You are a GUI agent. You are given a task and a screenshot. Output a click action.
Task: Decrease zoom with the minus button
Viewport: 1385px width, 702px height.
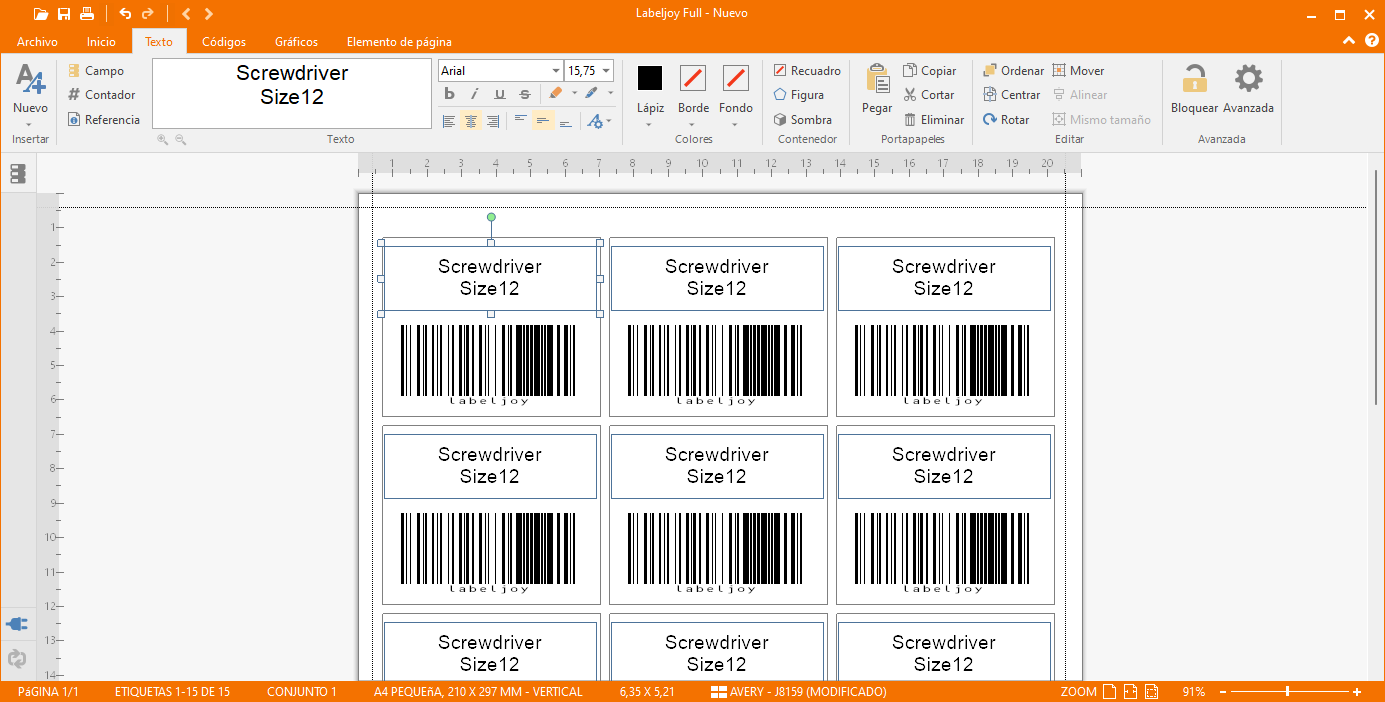[1222, 692]
